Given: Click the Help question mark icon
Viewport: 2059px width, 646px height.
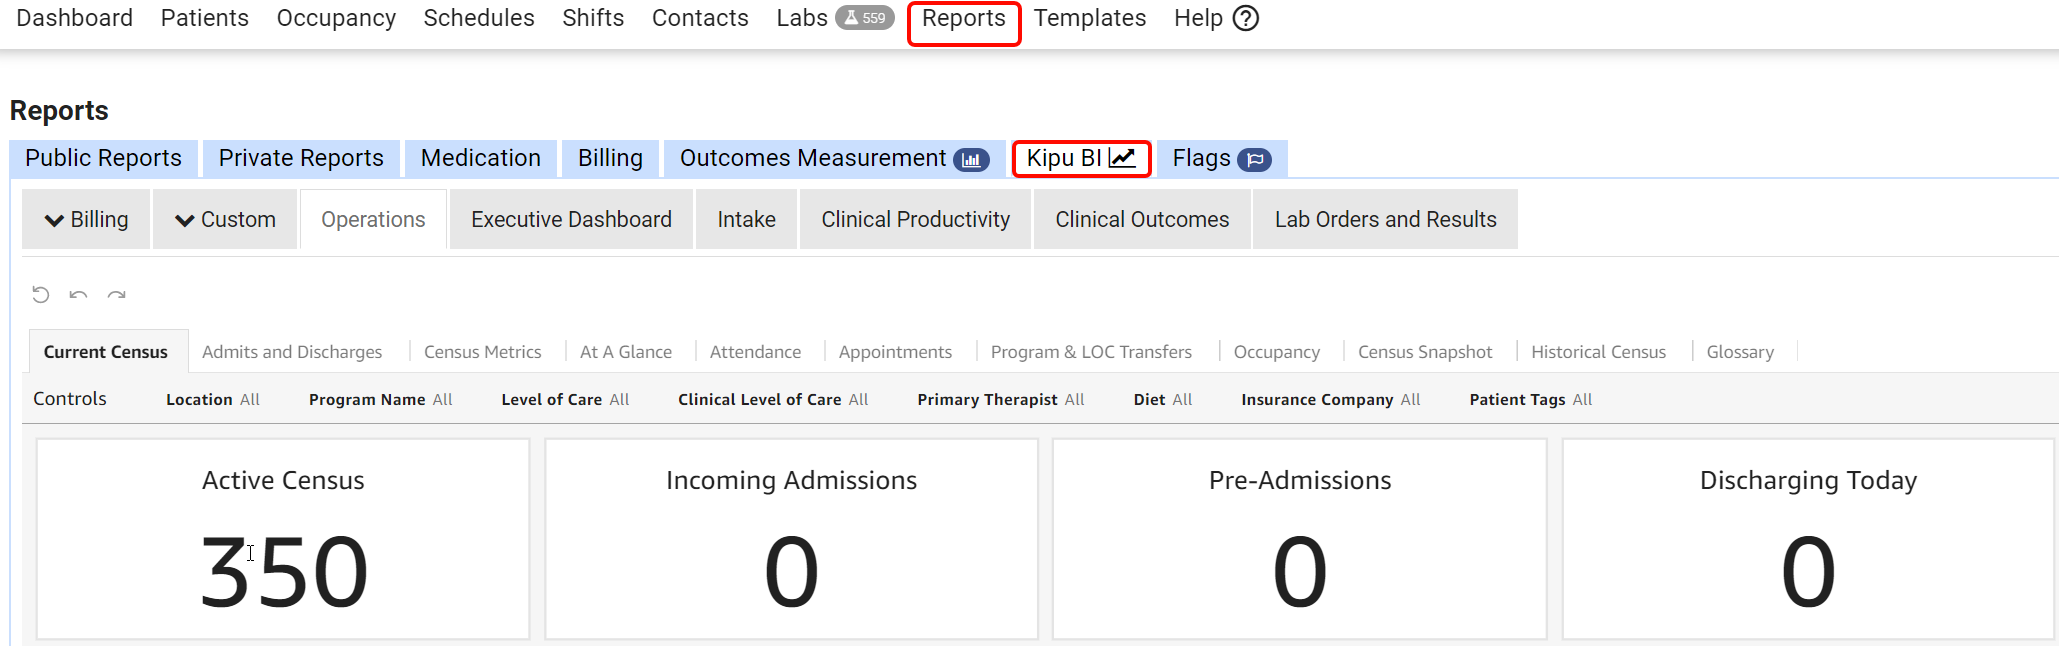Looking at the screenshot, I should pos(1246,18).
